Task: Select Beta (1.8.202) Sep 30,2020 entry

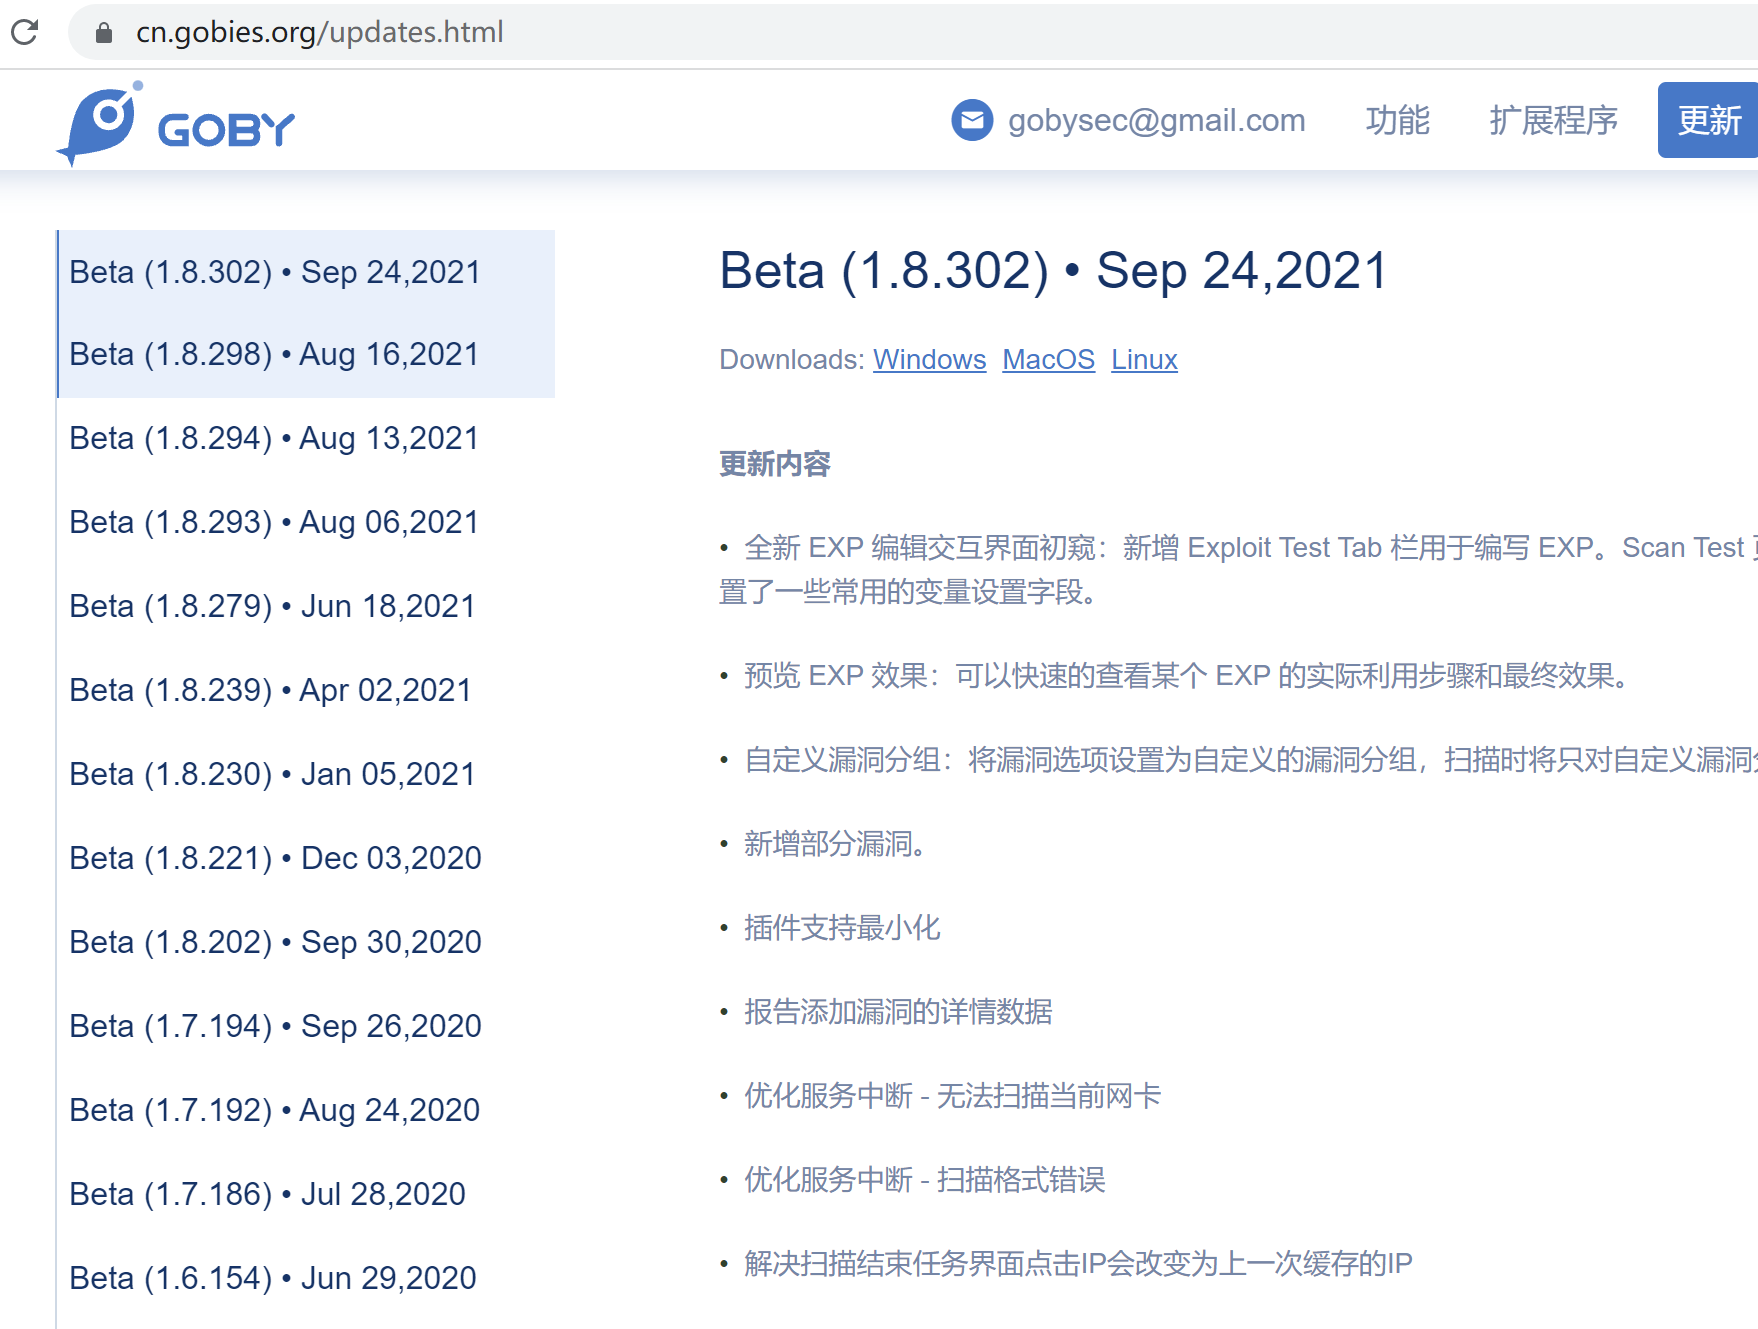Action: [x=306, y=942]
